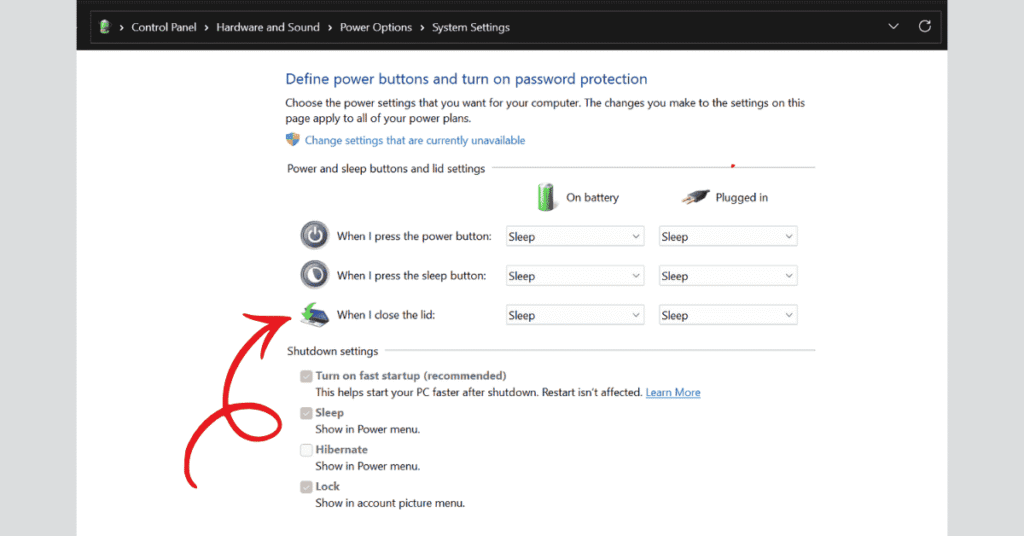The height and width of the screenshot is (536, 1024).
Task: Go to Control Panel breadcrumb
Action: pyautogui.click(x=164, y=27)
